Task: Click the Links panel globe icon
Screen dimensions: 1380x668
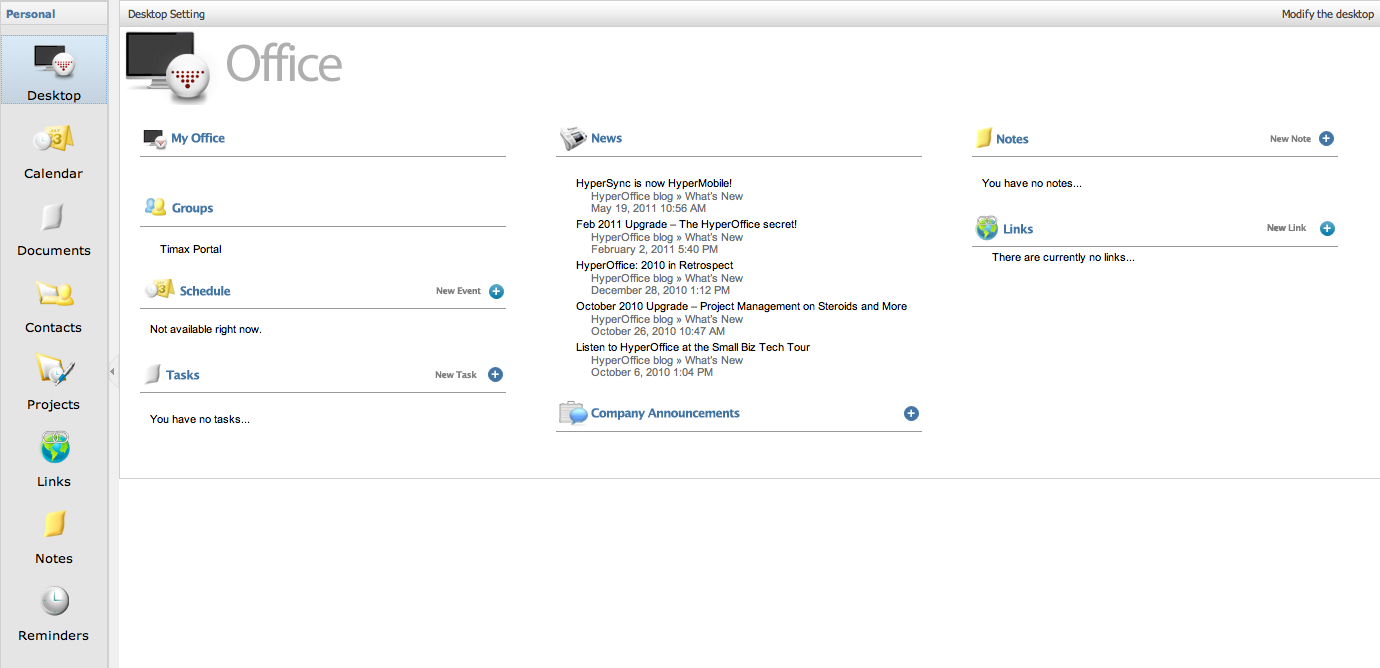Action: 987,228
